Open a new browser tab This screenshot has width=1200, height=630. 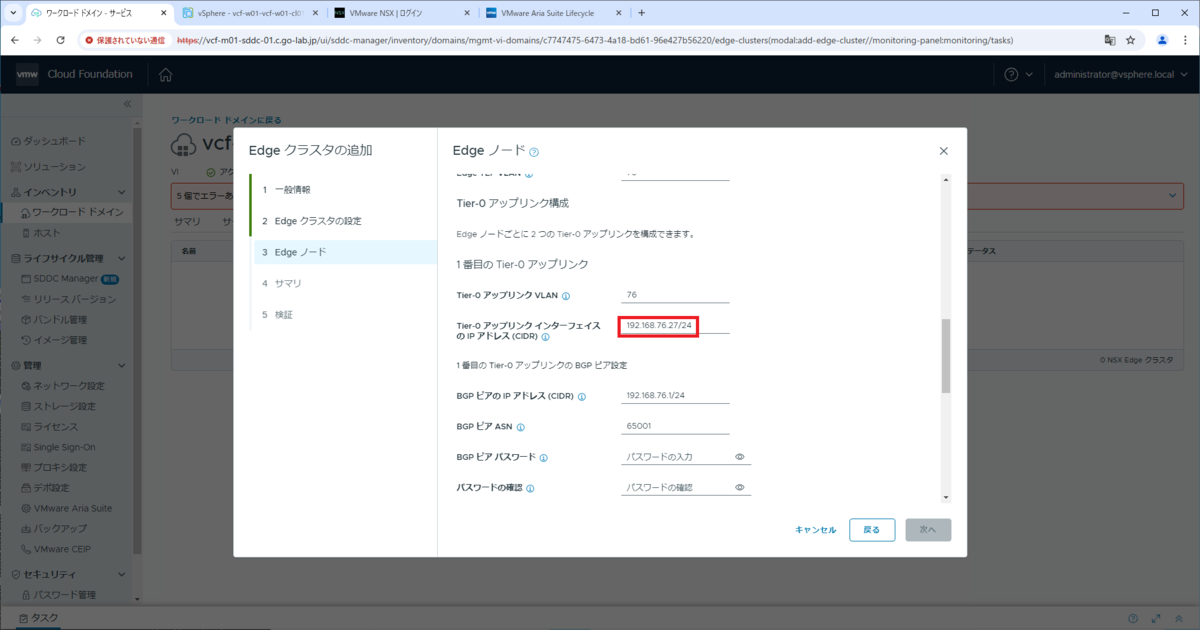[641, 13]
